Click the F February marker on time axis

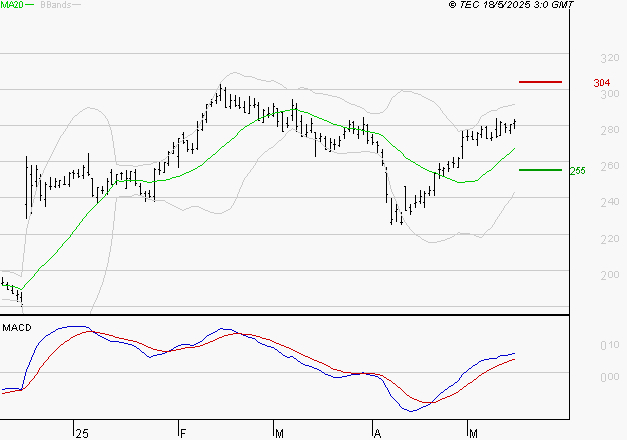(183, 434)
